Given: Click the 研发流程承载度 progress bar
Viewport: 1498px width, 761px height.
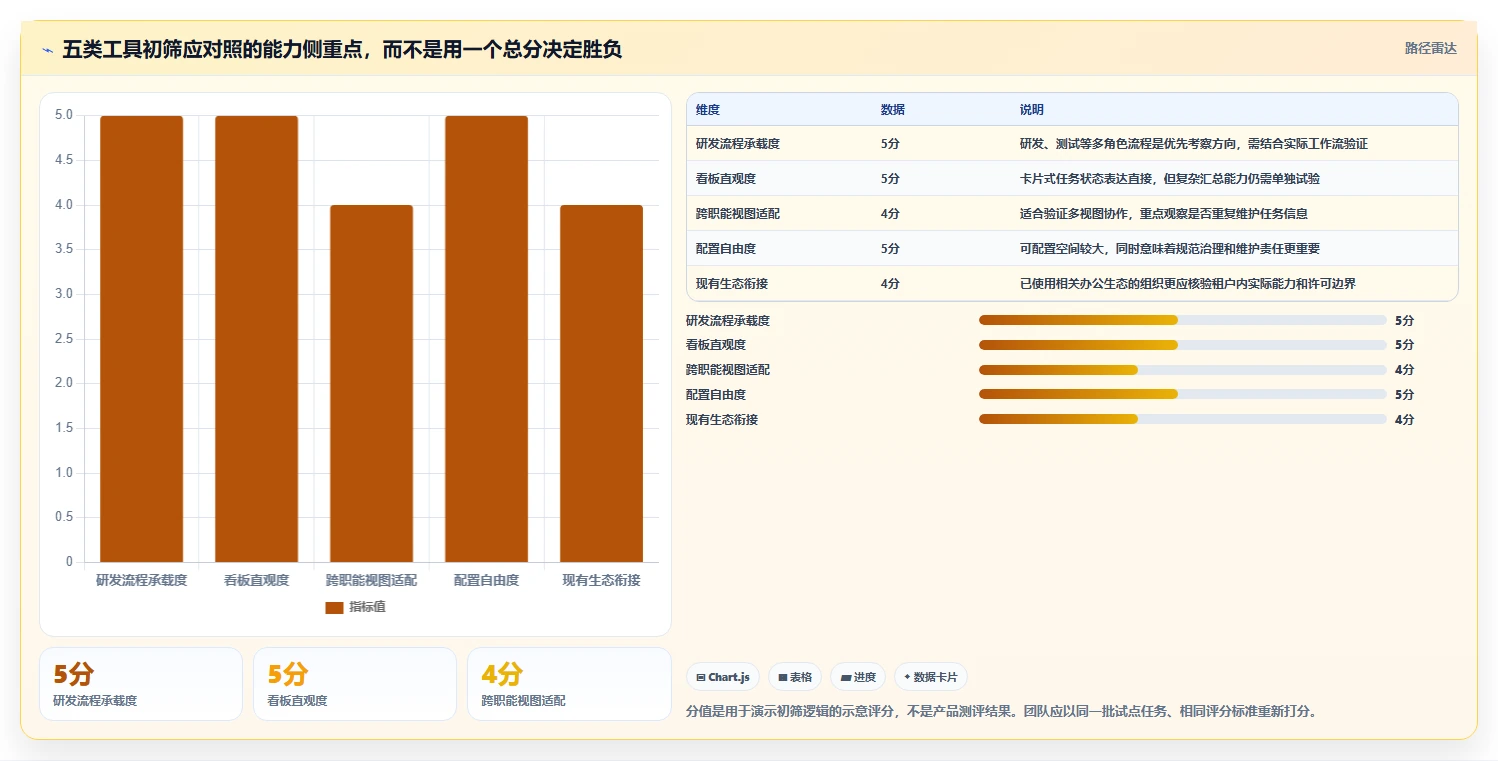Looking at the screenshot, I should [x=1182, y=320].
